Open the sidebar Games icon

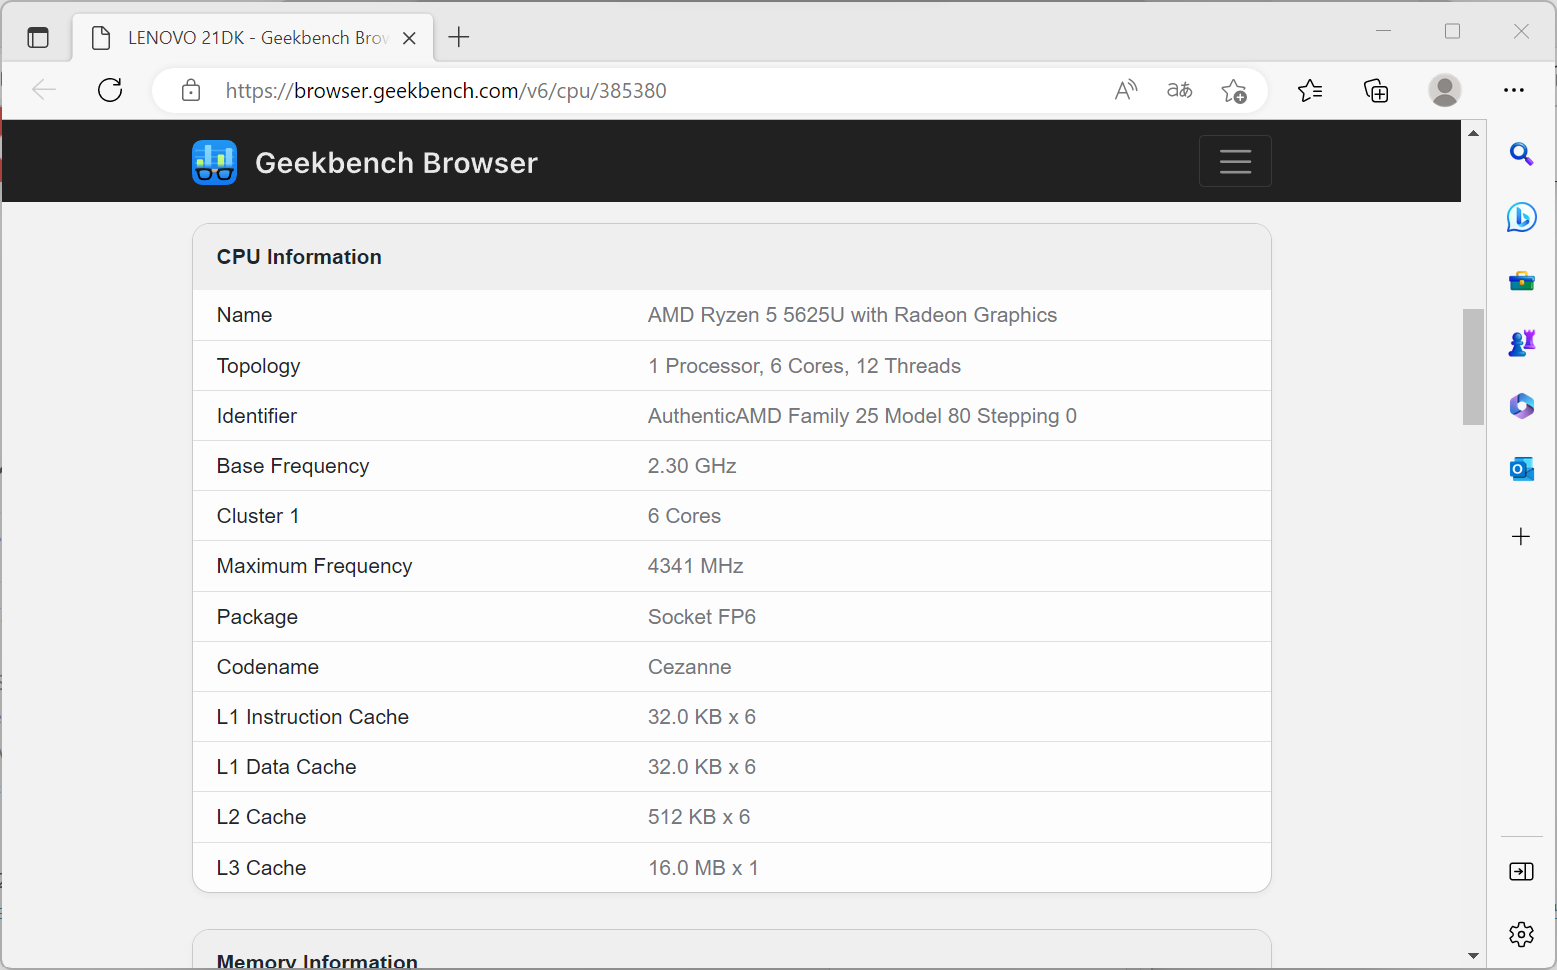click(1521, 343)
